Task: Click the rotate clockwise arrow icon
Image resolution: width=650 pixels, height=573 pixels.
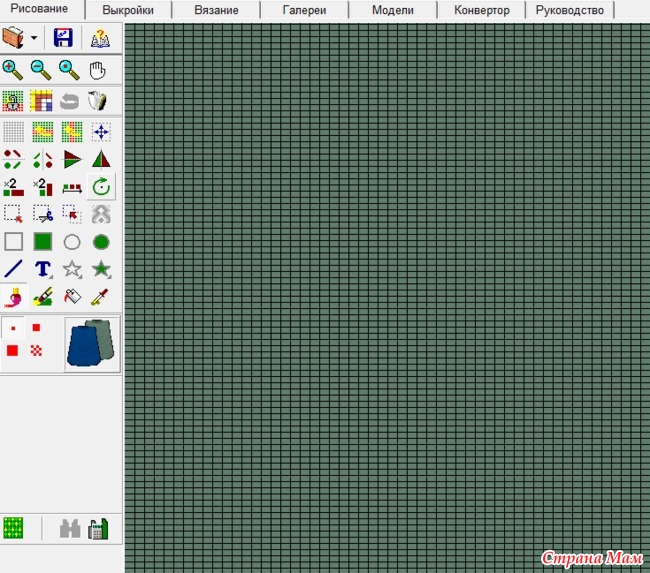Action: point(101,186)
